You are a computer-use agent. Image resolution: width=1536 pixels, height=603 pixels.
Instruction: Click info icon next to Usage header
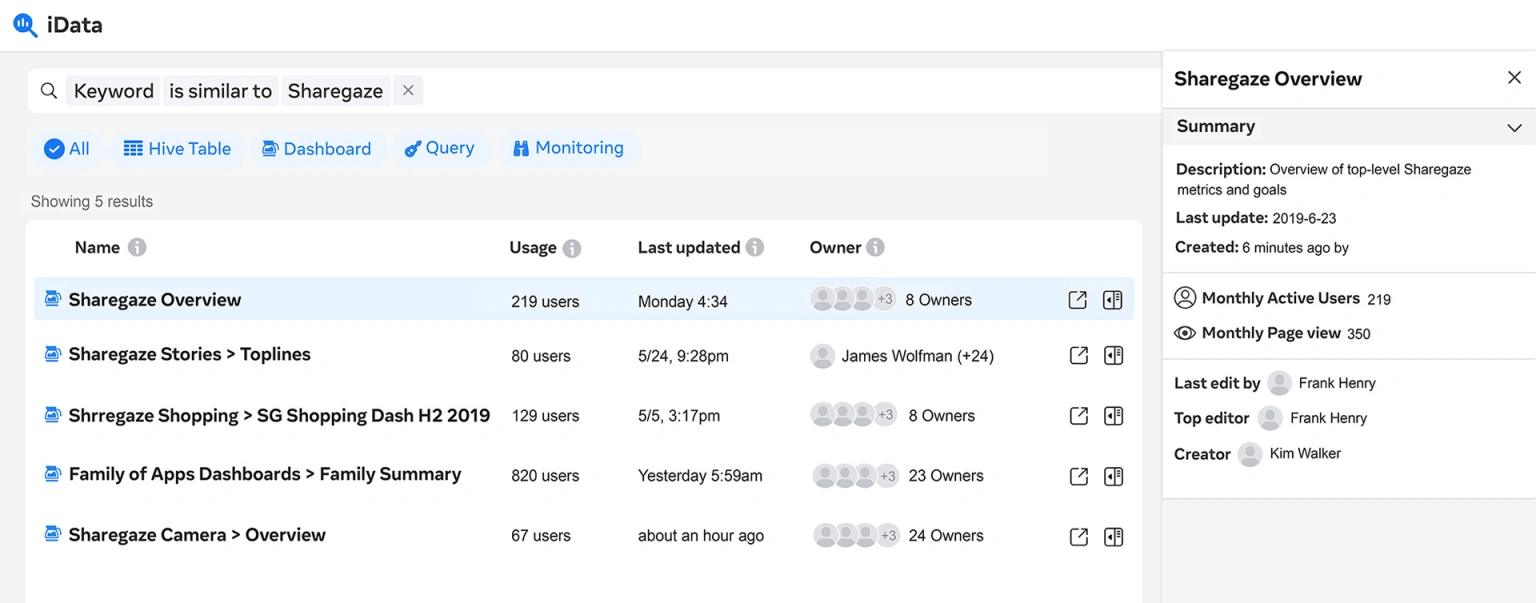click(572, 248)
